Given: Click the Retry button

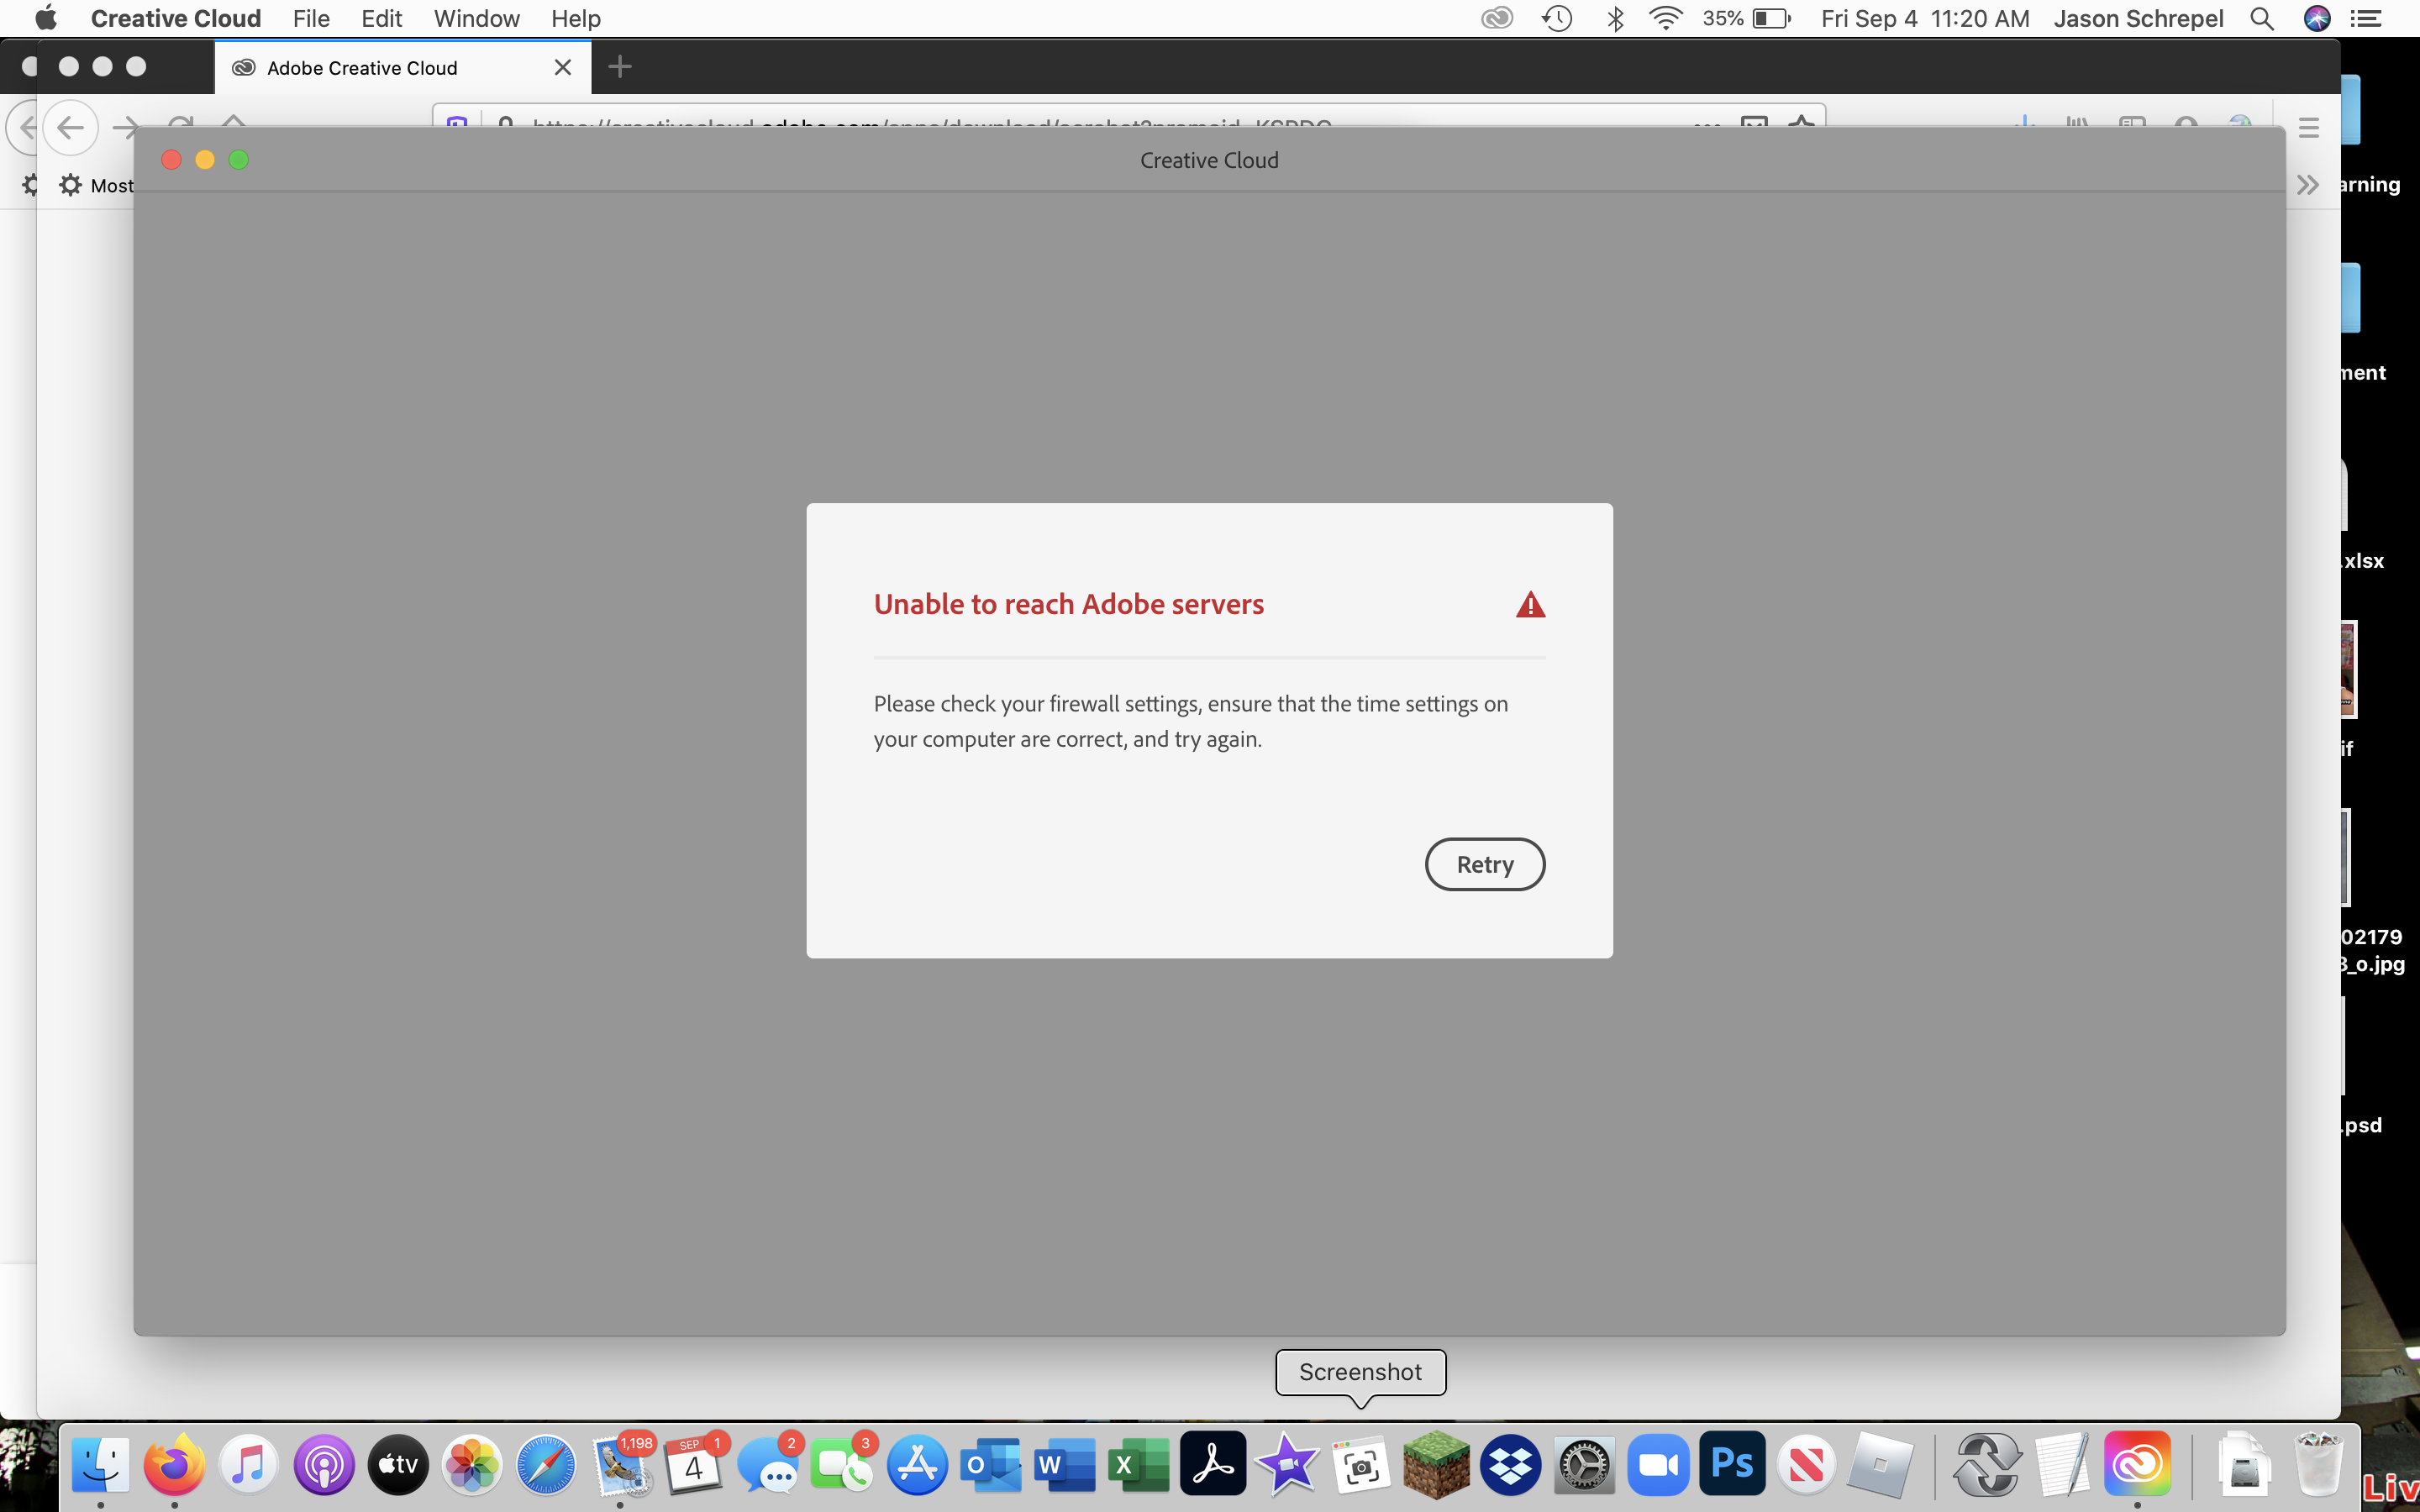Looking at the screenshot, I should (x=1484, y=864).
